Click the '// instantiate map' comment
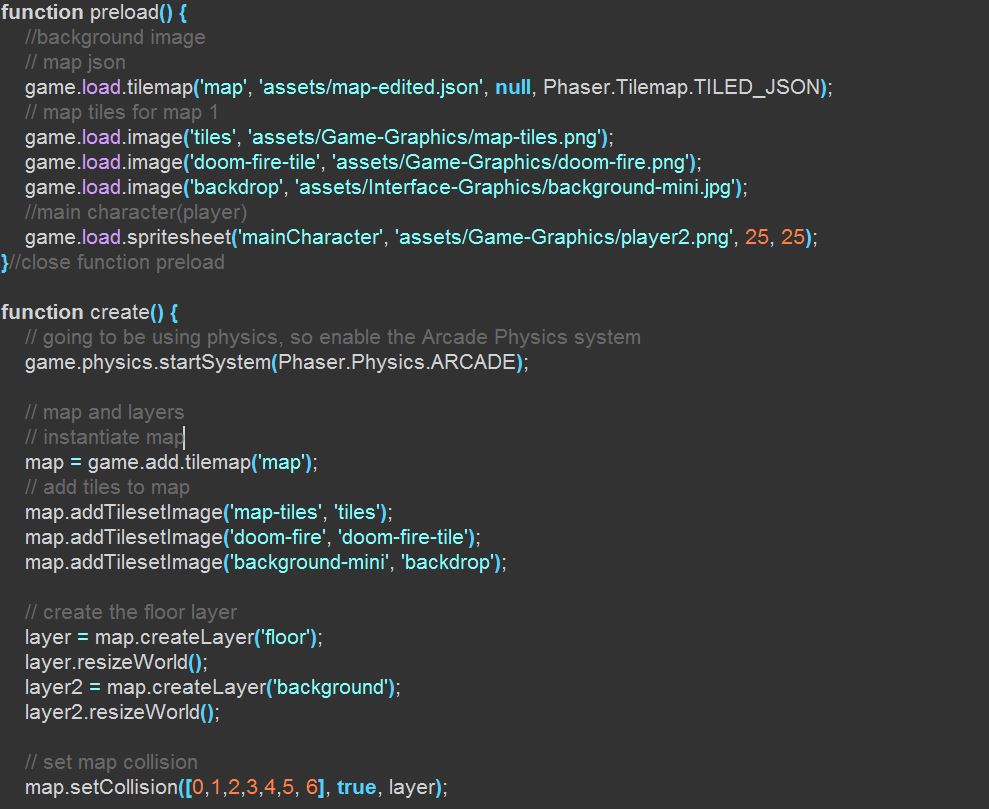This screenshot has width=989, height=809. [105, 437]
